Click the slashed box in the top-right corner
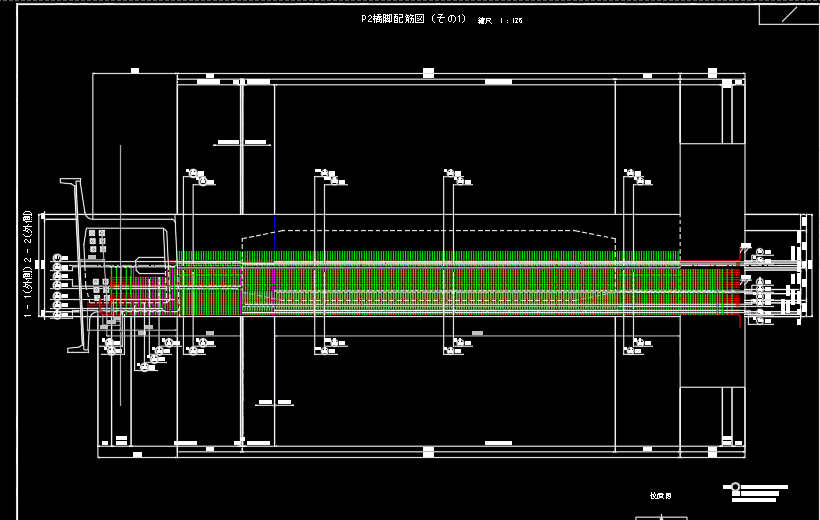 [x=788, y=14]
